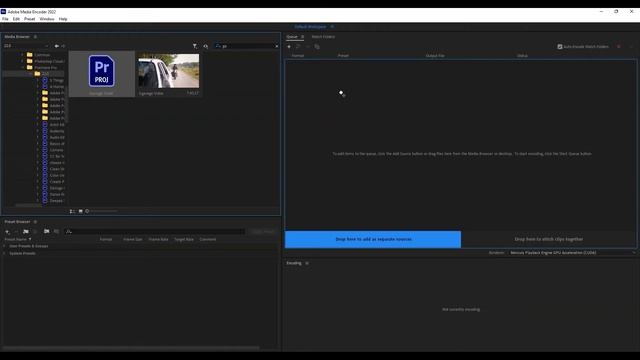Click the back navigation arrow in Media Browser

tap(57, 46)
